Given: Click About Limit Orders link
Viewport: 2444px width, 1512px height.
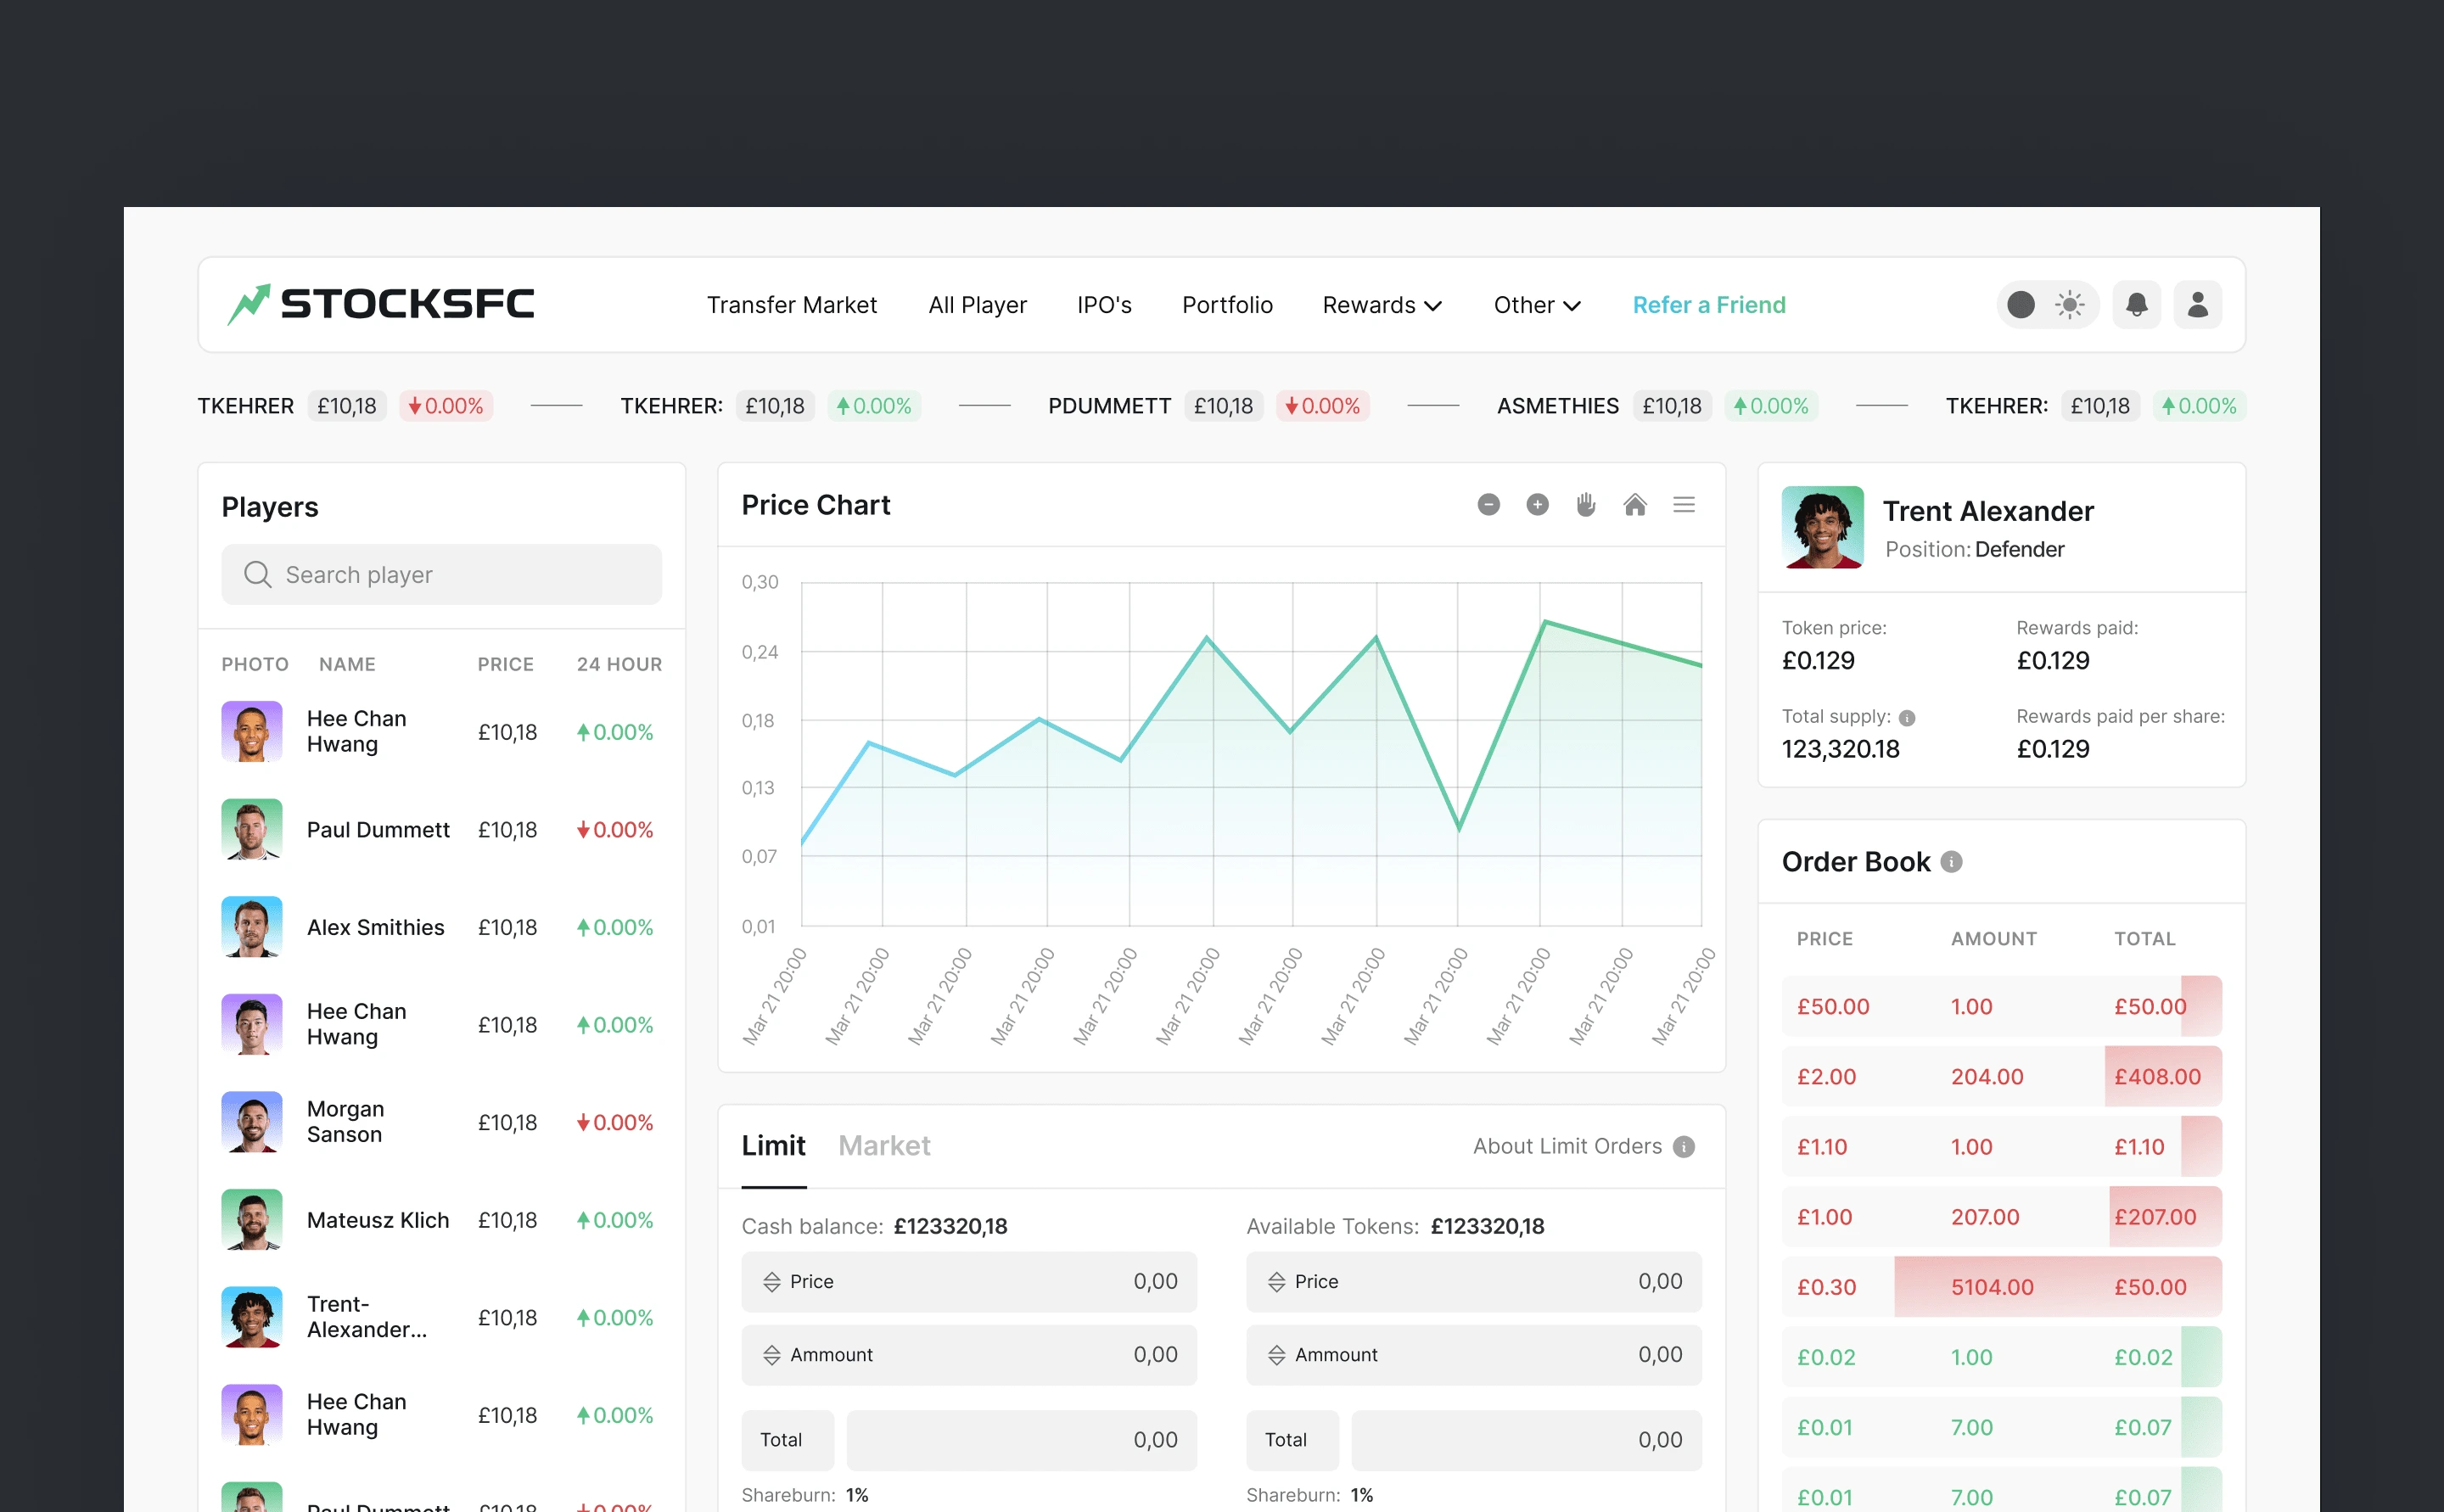Looking at the screenshot, I should 1567,1147.
